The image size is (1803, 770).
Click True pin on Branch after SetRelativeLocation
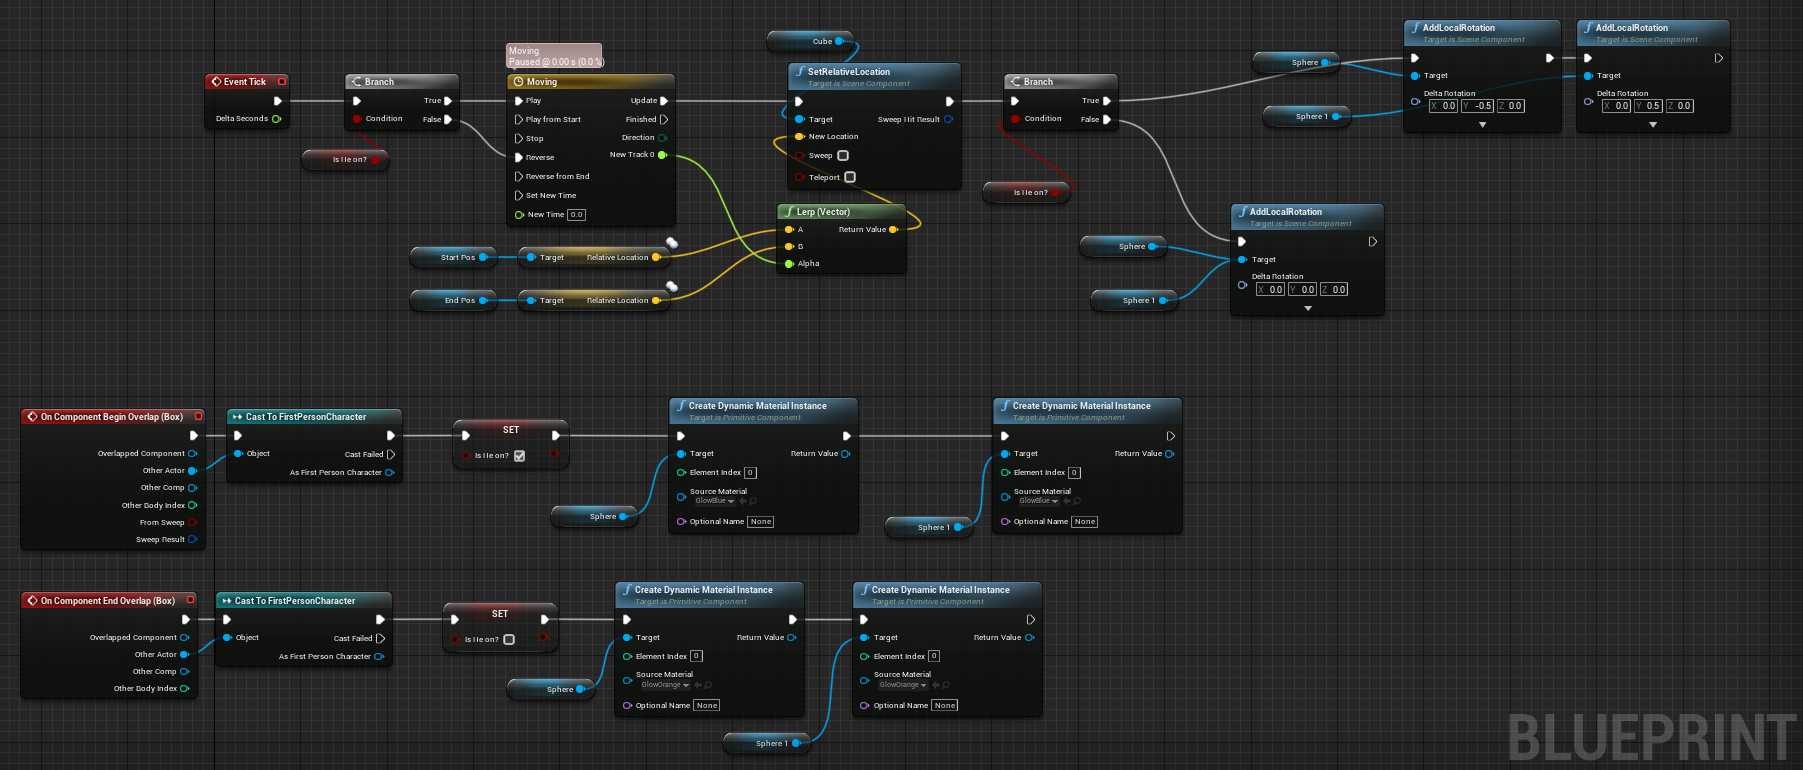pos(1107,100)
